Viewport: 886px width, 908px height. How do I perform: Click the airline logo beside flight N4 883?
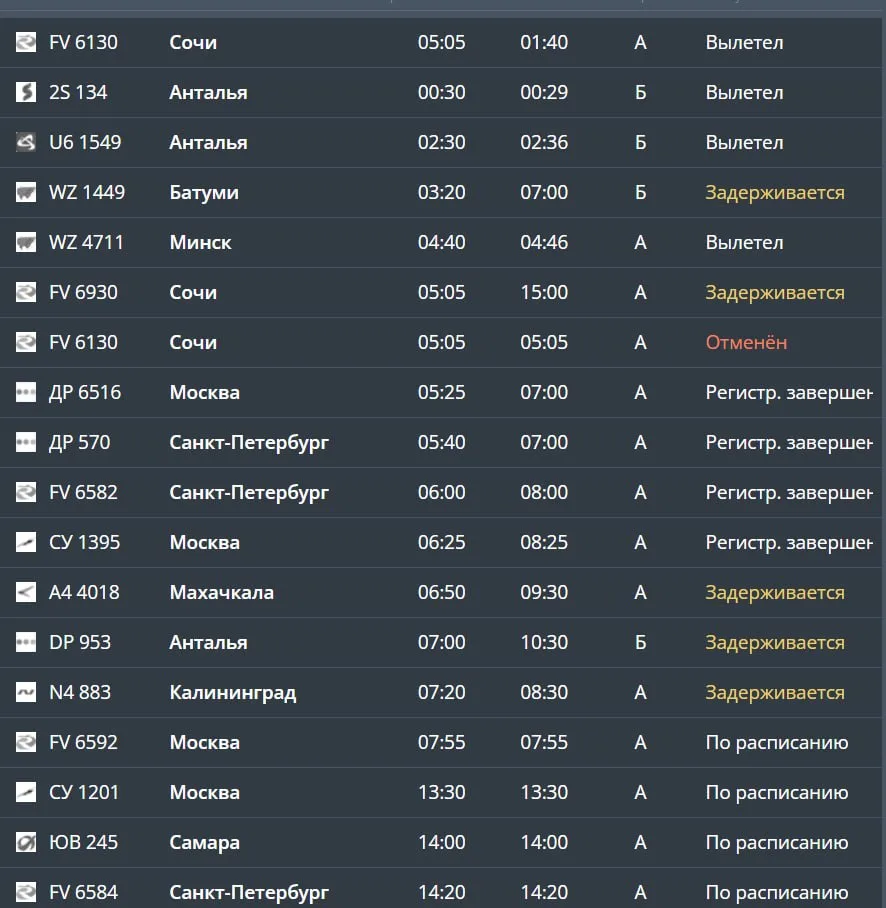25,692
